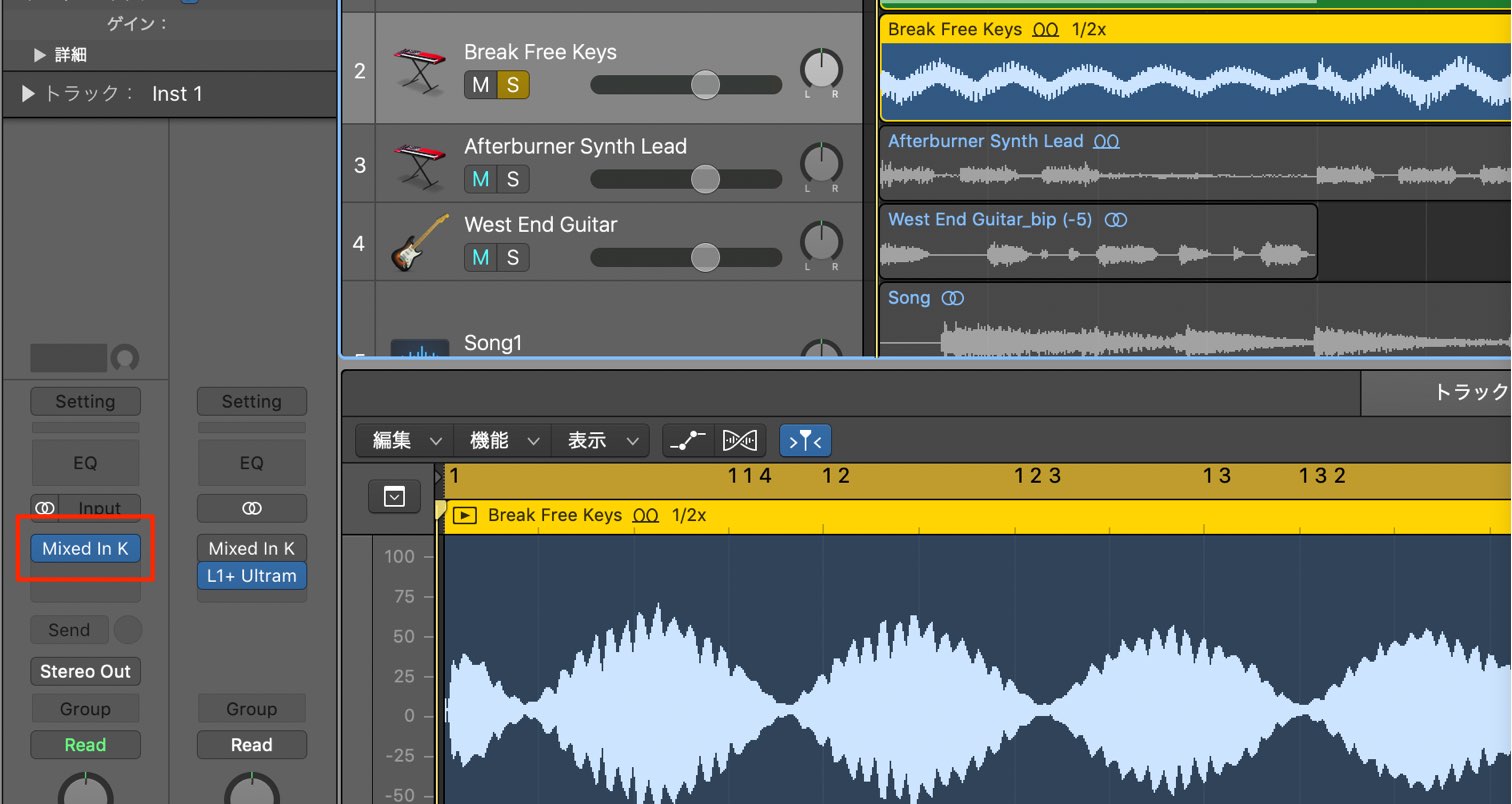The image size is (1512, 804).
Task: Click bar 1 2 in the editor ruler
Action: (x=836, y=476)
